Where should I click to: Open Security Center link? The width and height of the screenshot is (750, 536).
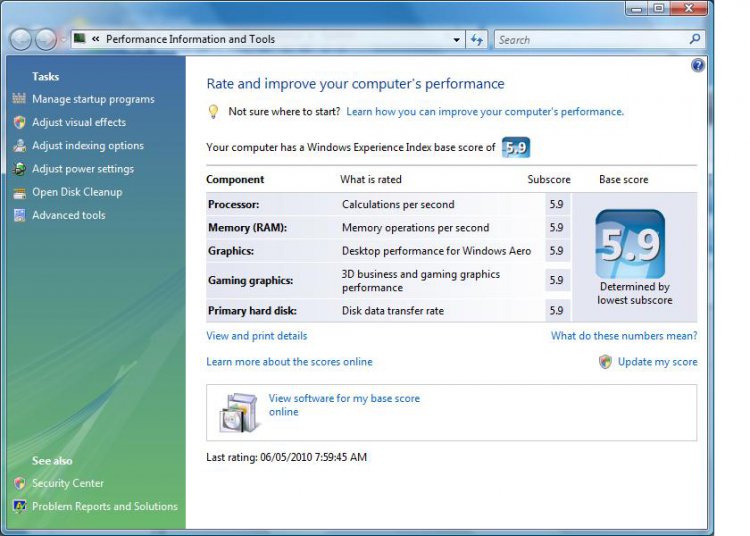(68, 483)
